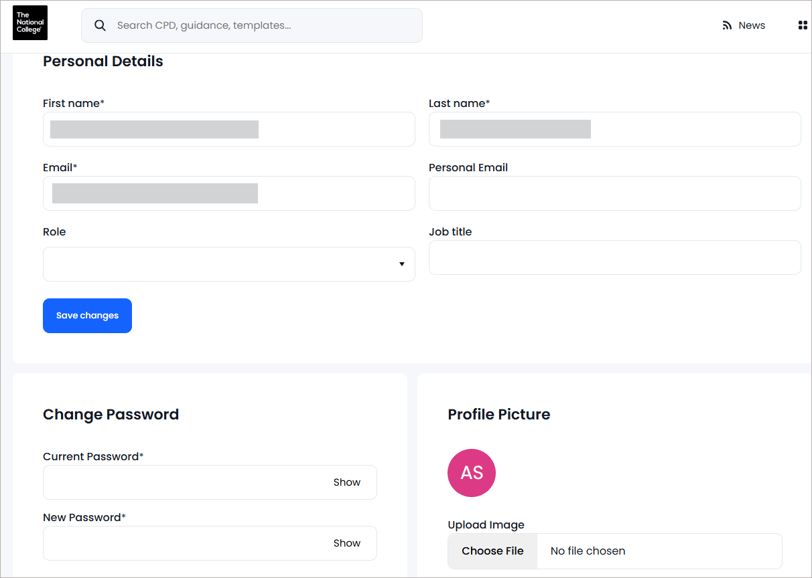The width and height of the screenshot is (812, 578).
Task: Click the Job title input field
Action: click(x=614, y=257)
